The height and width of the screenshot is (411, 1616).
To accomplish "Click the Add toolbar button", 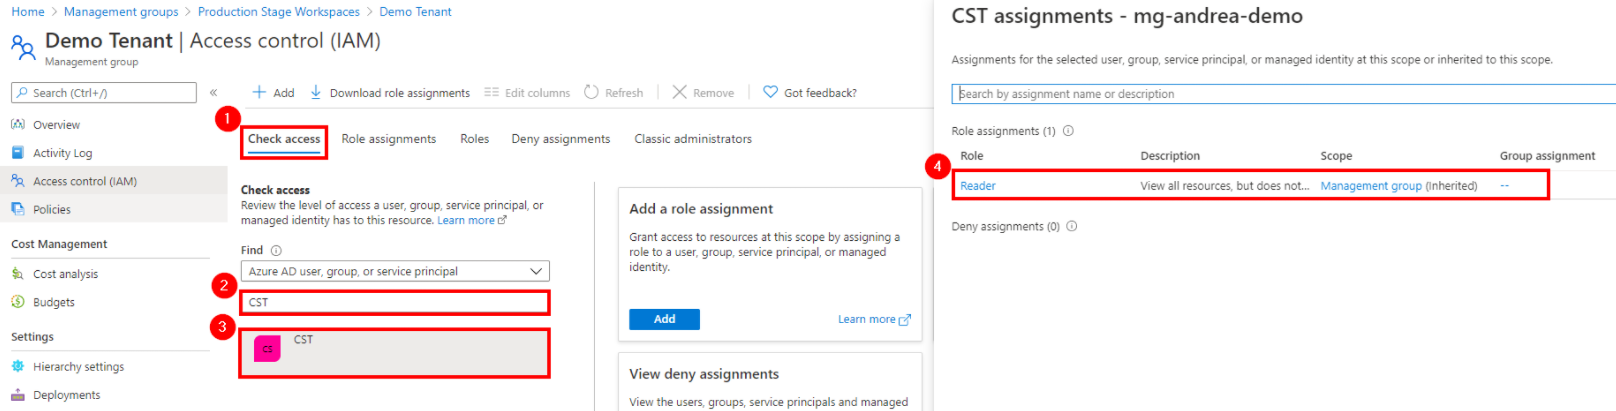I will point(273,93).
